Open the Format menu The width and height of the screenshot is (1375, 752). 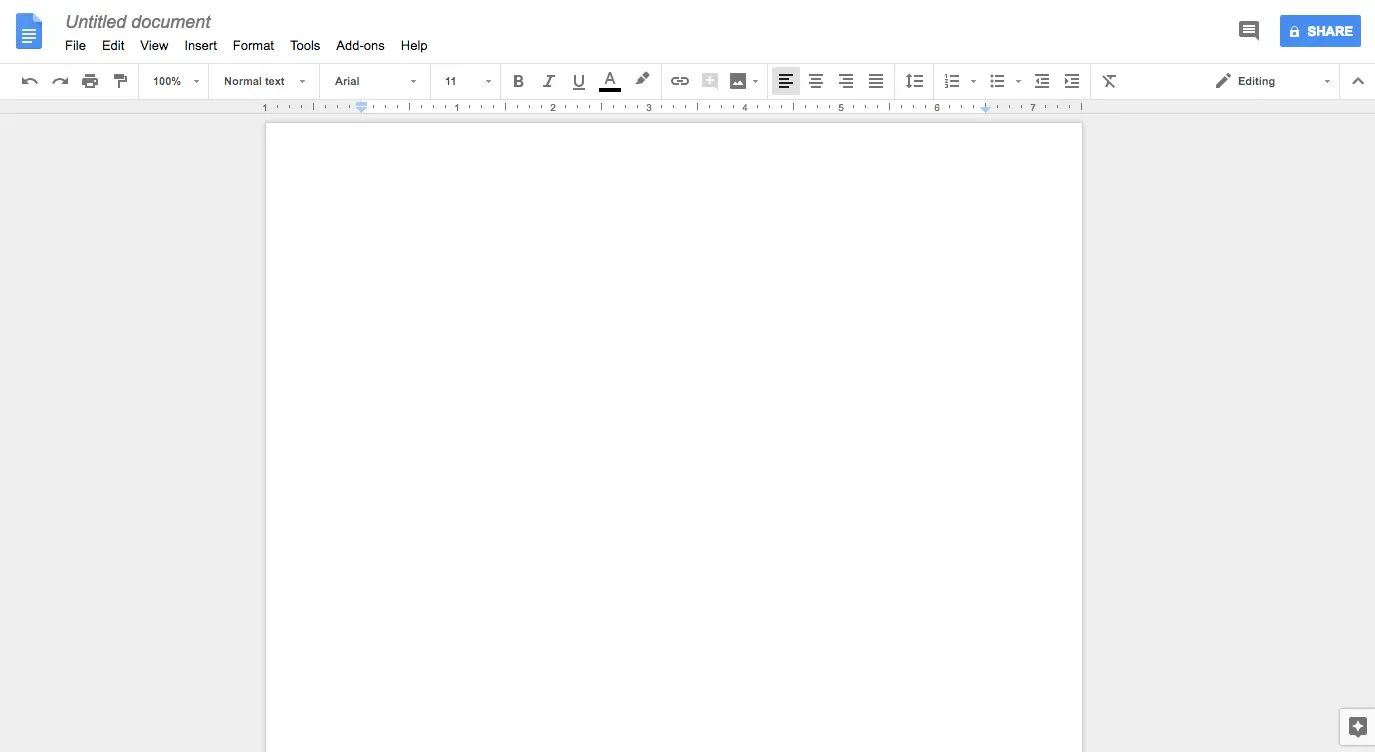pos(253,45)
